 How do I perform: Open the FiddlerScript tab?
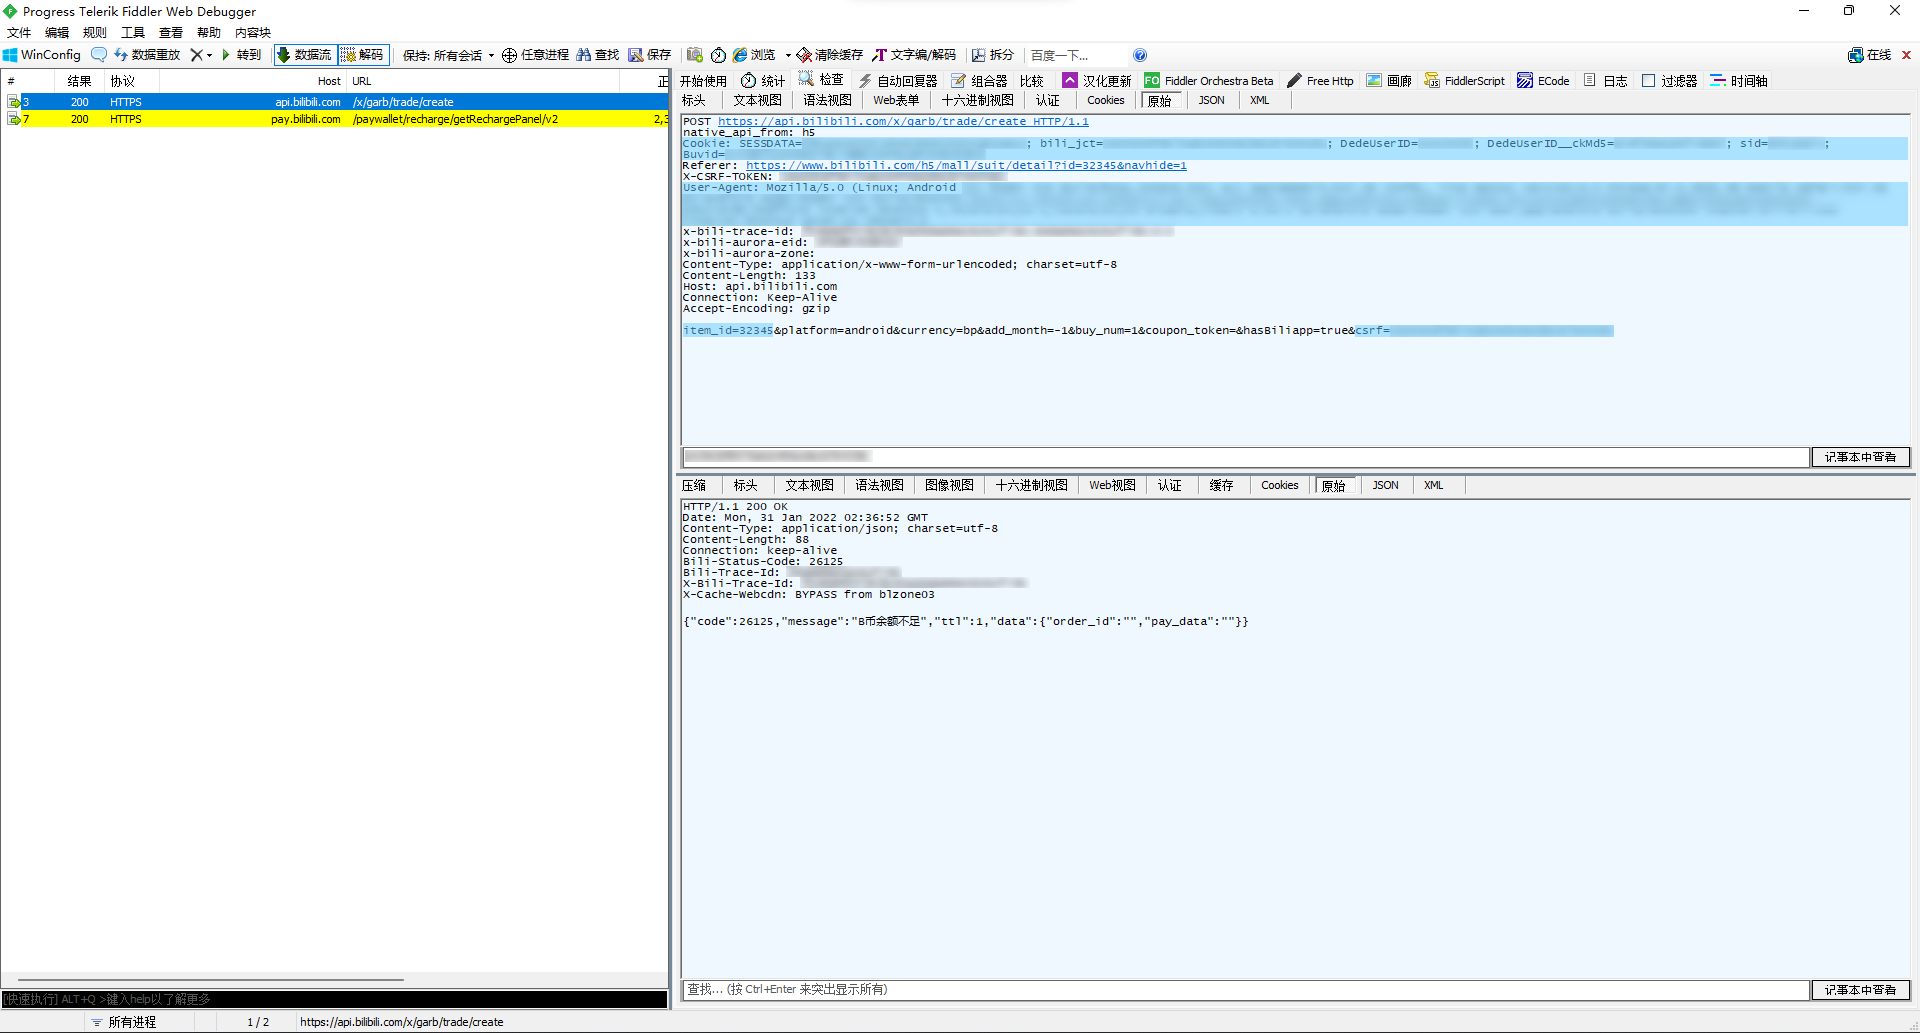[x=1465, y=81]
